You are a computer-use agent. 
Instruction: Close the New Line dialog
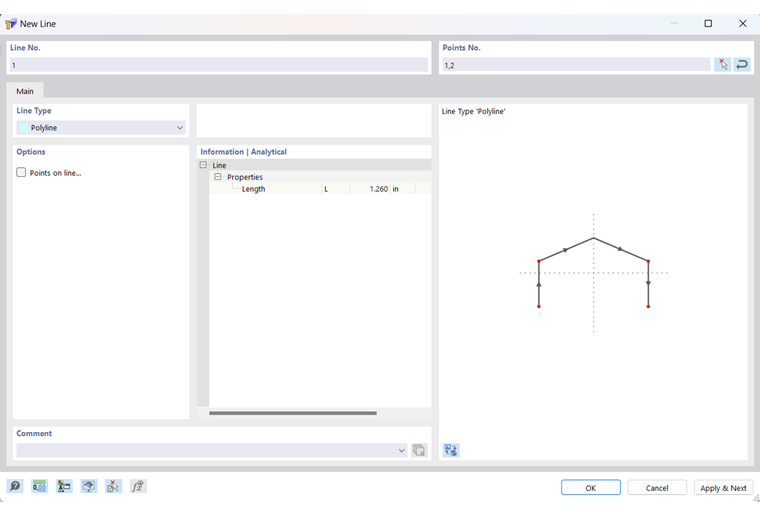click(x=743, y=23)
